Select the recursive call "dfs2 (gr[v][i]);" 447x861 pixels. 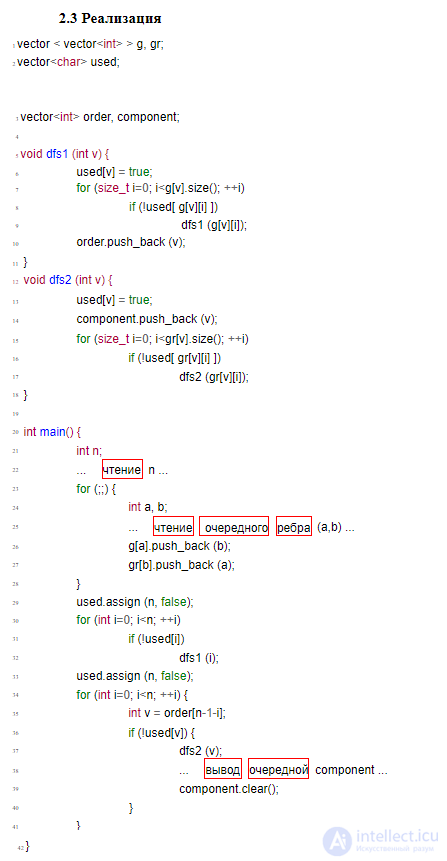214,377
